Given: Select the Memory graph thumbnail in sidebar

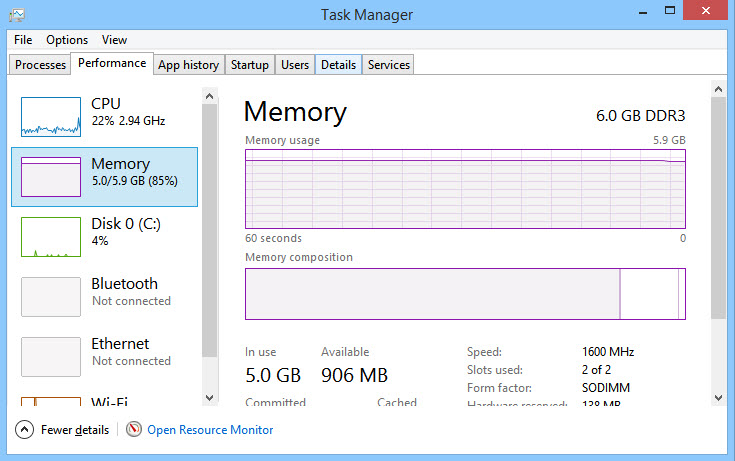Looking at the screenshot, I should click(x=51, y=177).
